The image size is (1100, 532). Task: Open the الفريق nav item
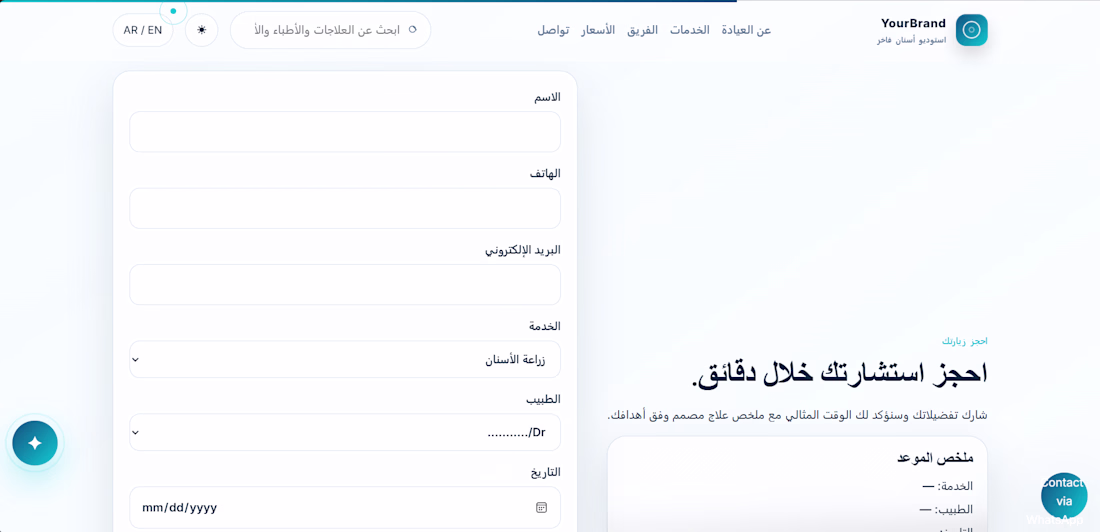[x=643, y=30]
